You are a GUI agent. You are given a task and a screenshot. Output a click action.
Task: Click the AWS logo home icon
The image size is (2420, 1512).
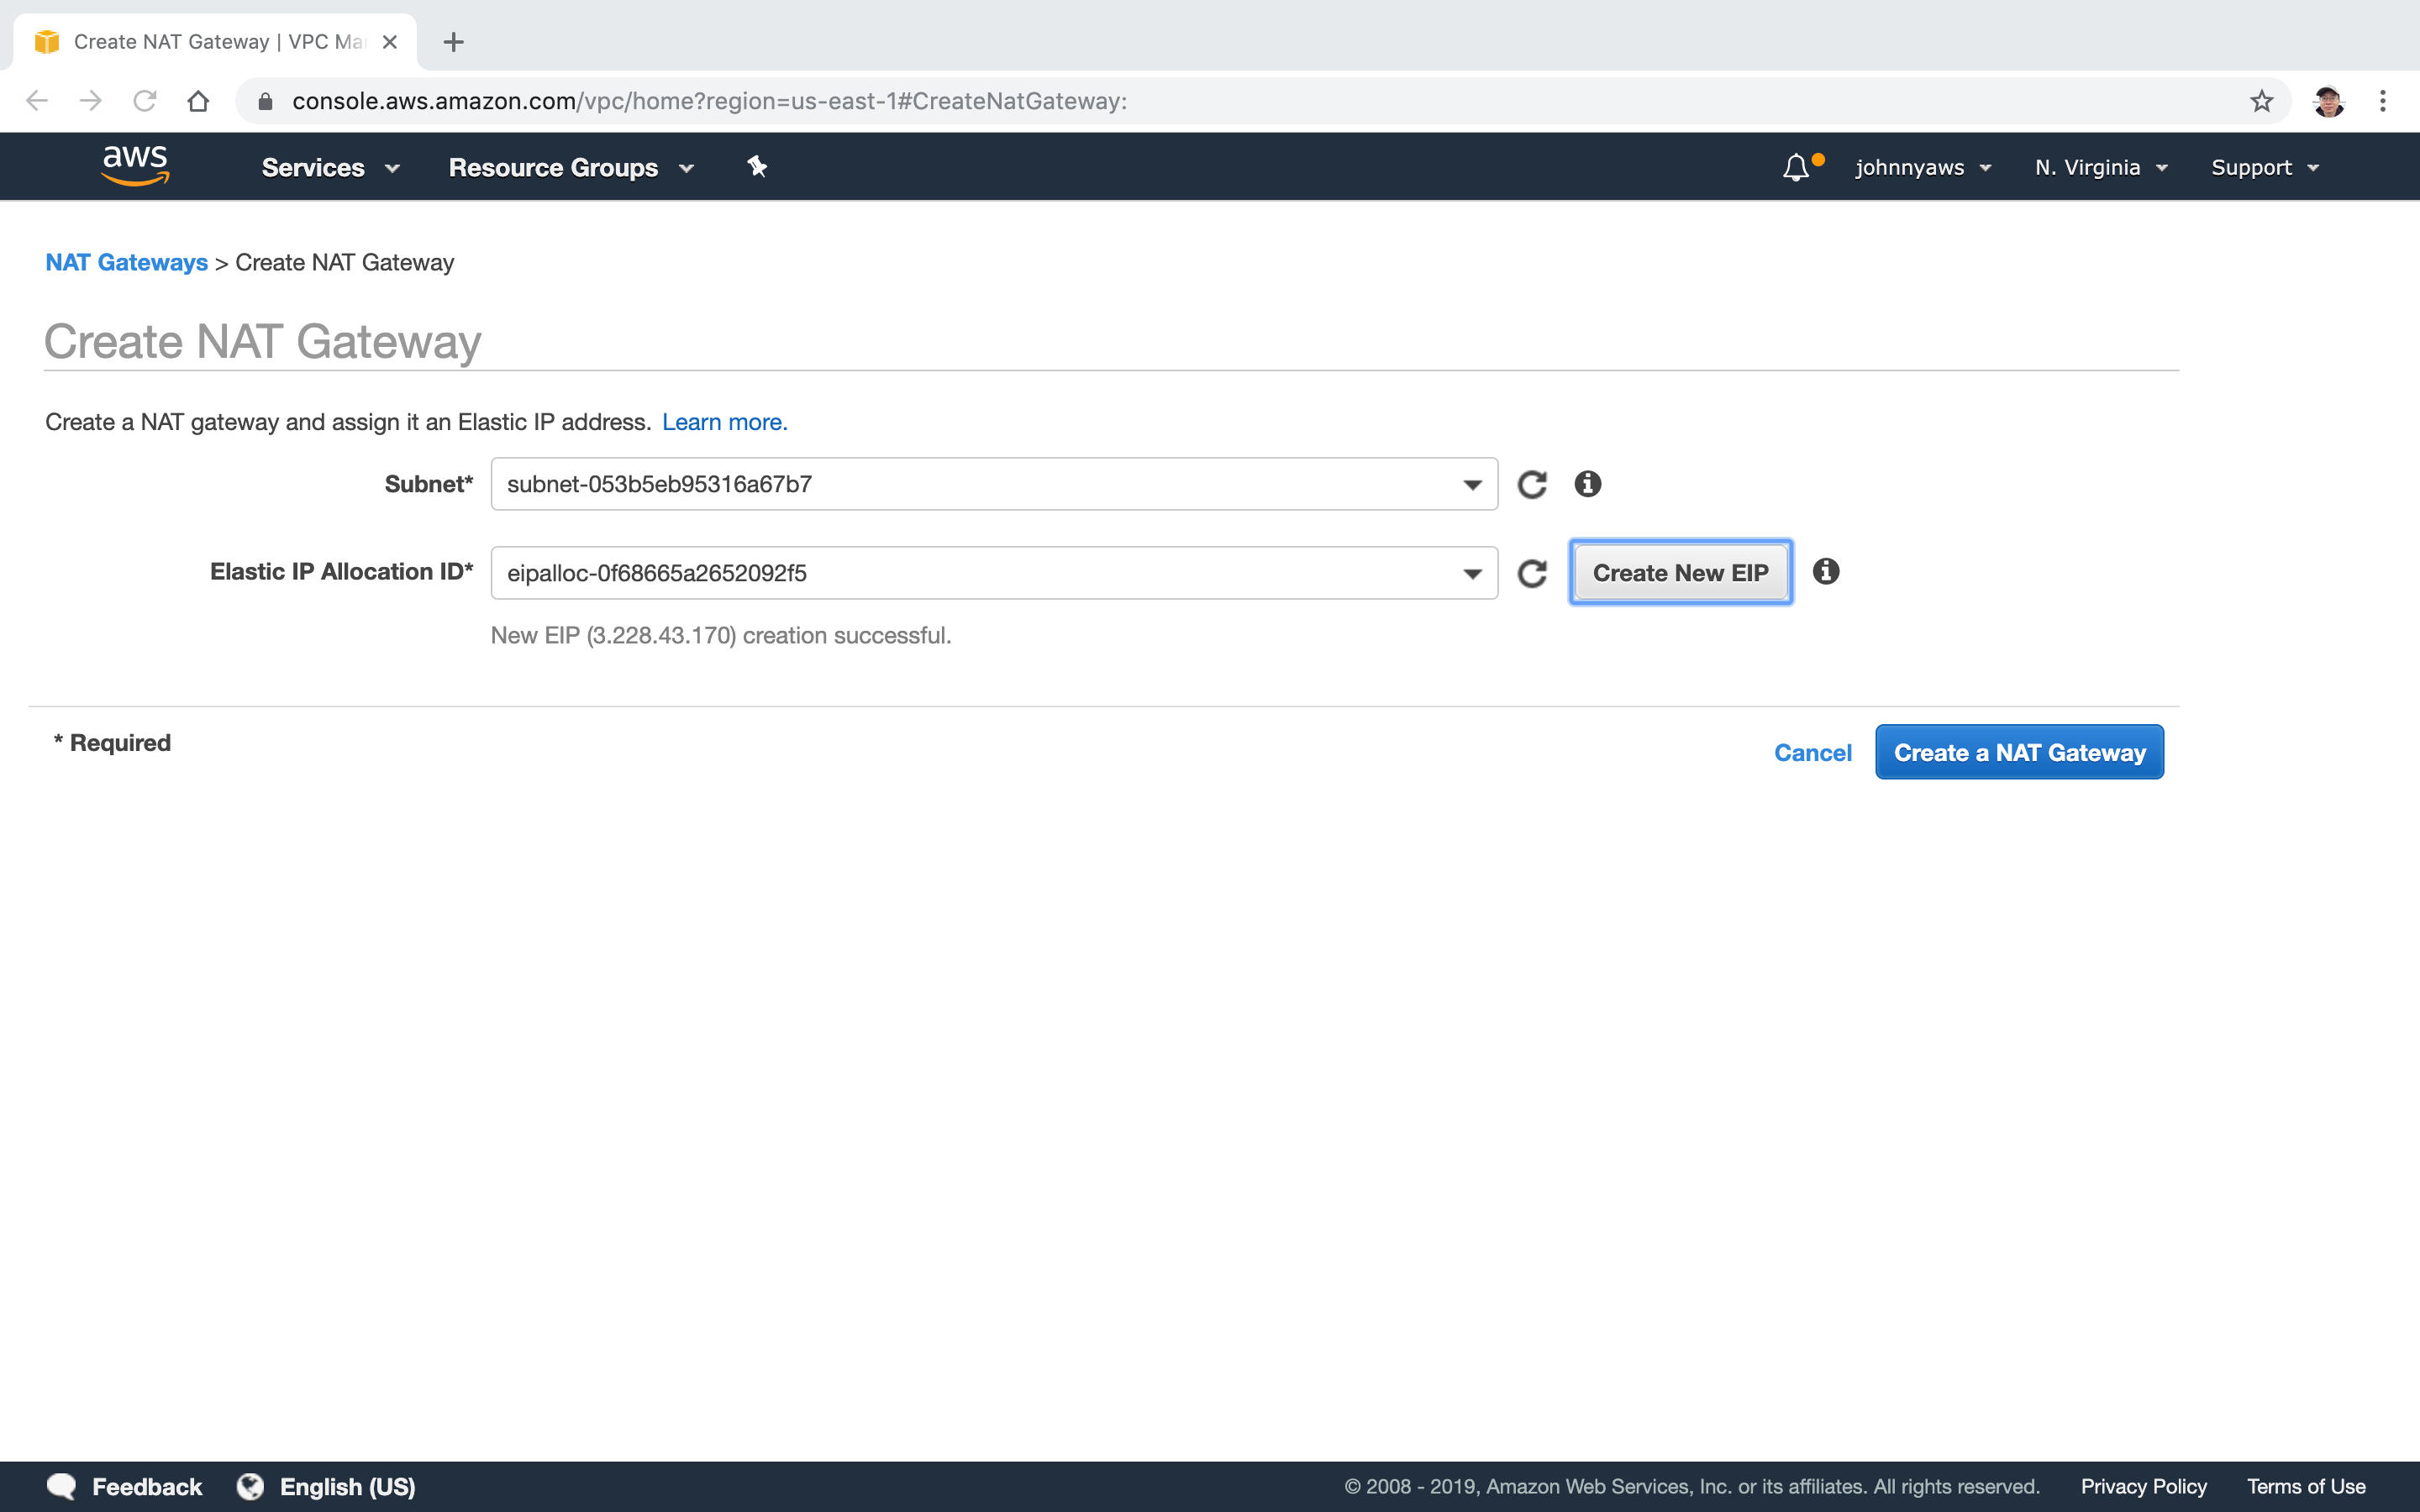click(135, 165)
